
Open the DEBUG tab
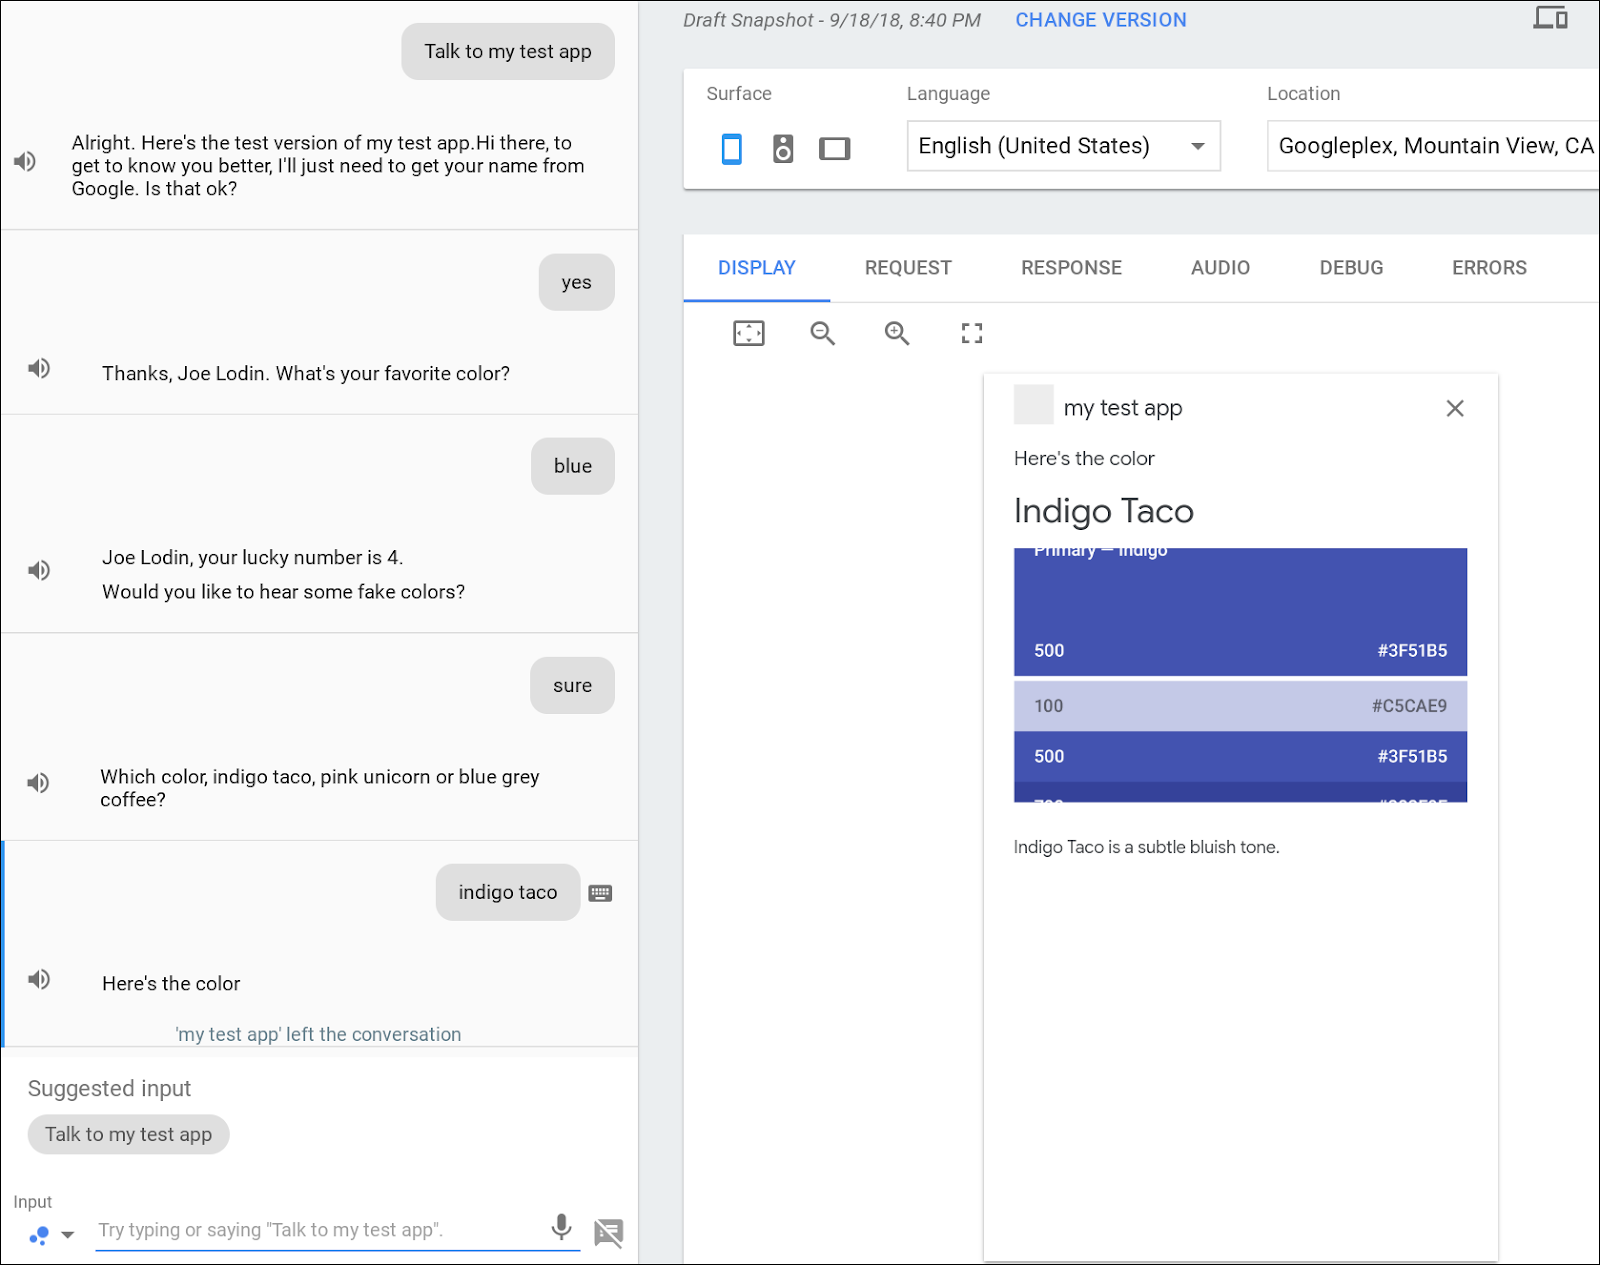click(1350, 268)
